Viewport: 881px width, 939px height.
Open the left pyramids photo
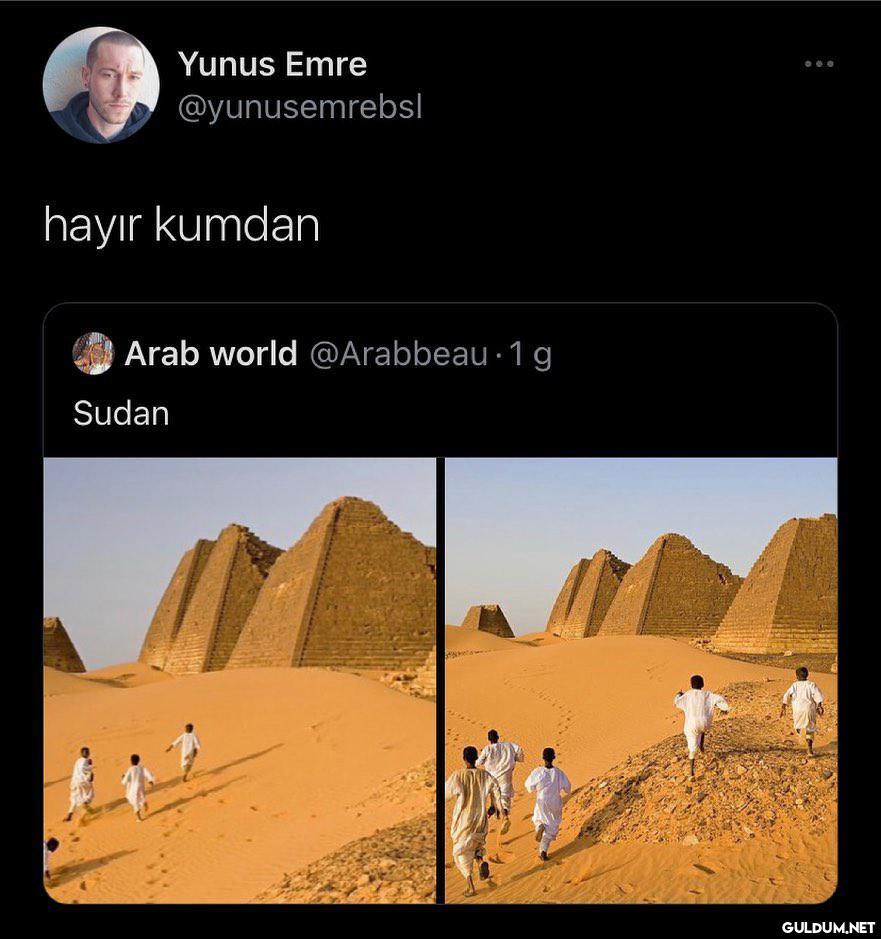point(240,680)
